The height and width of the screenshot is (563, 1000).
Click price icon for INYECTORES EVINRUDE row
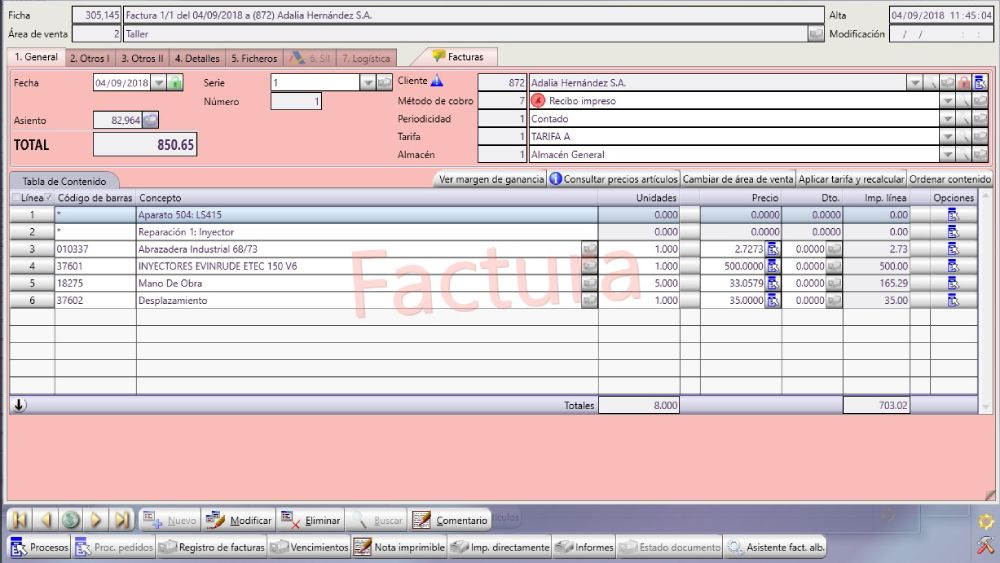pyautogui.click(x=773, y=266)
